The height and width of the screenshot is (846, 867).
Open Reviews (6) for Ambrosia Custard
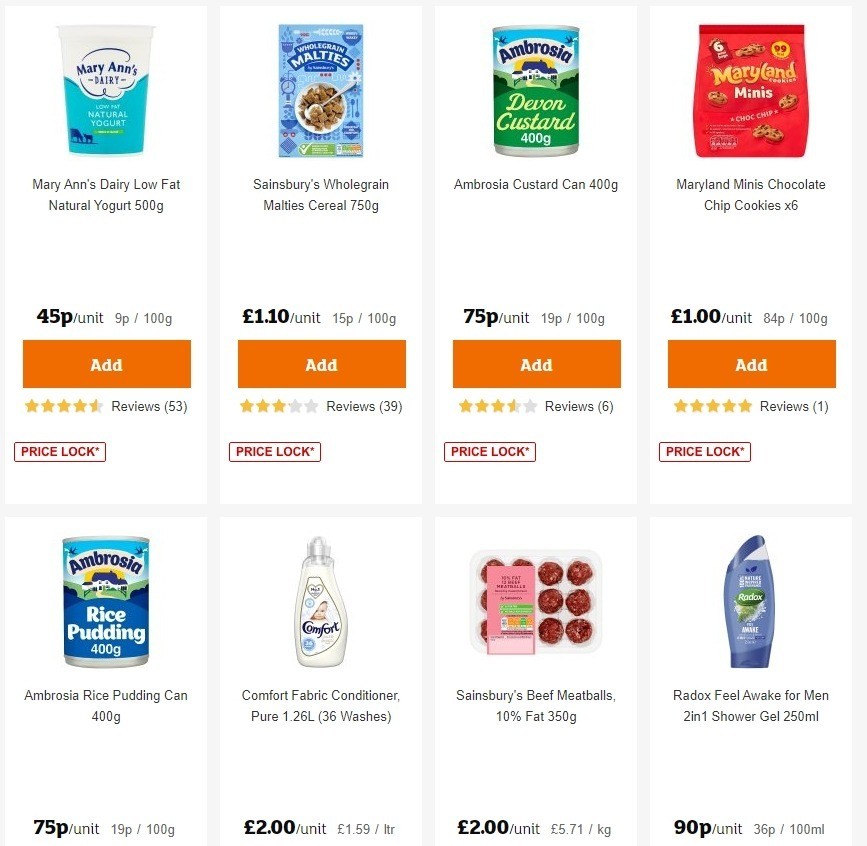click(579, 406)
